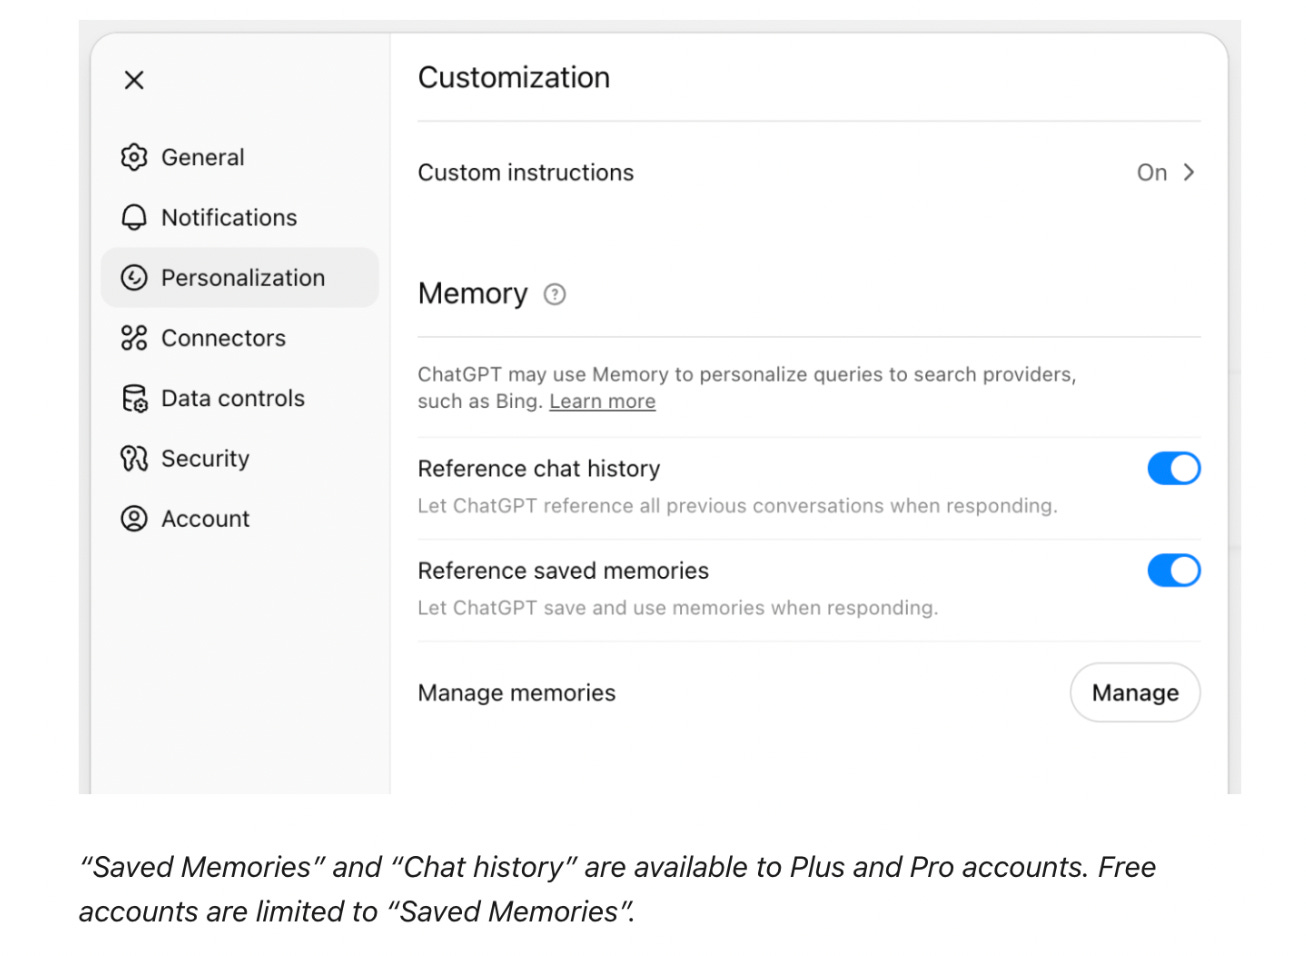The height and width of the screenshot is (956, 1306).
Task: Disable the Reference chat history toggle
Action: tap(1173, 468)
